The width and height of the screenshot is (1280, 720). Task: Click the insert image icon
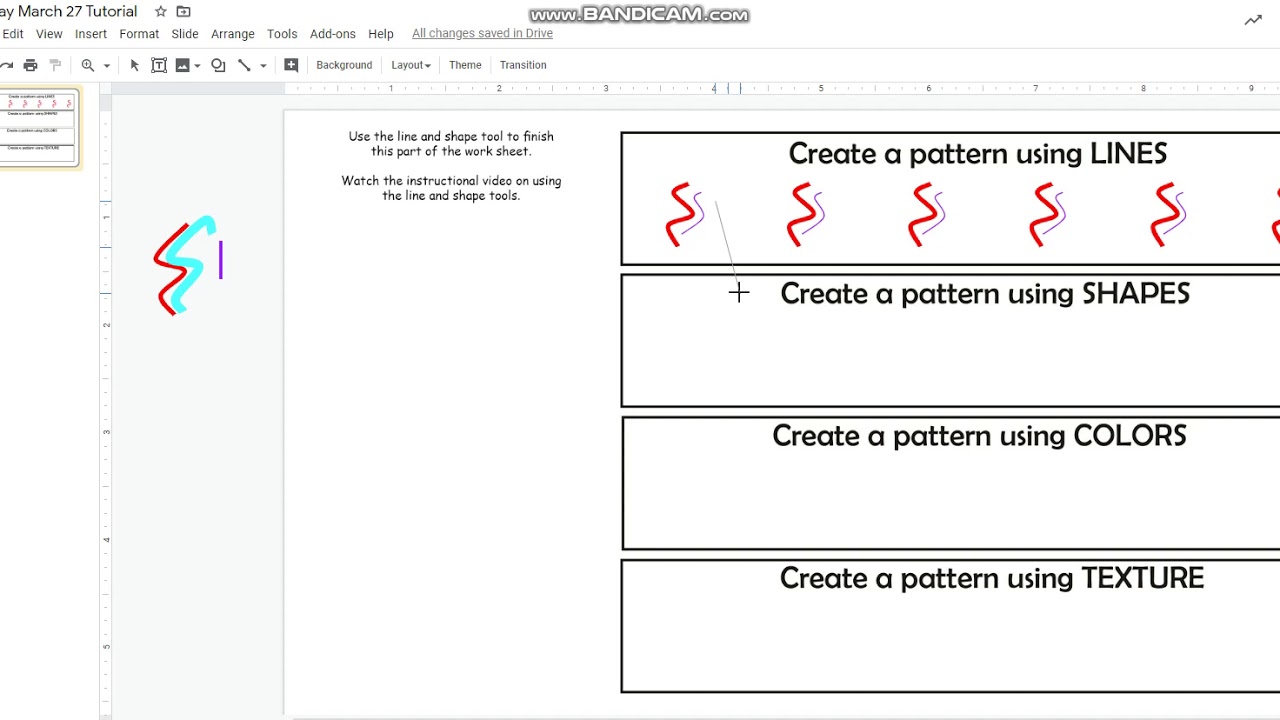182,65
